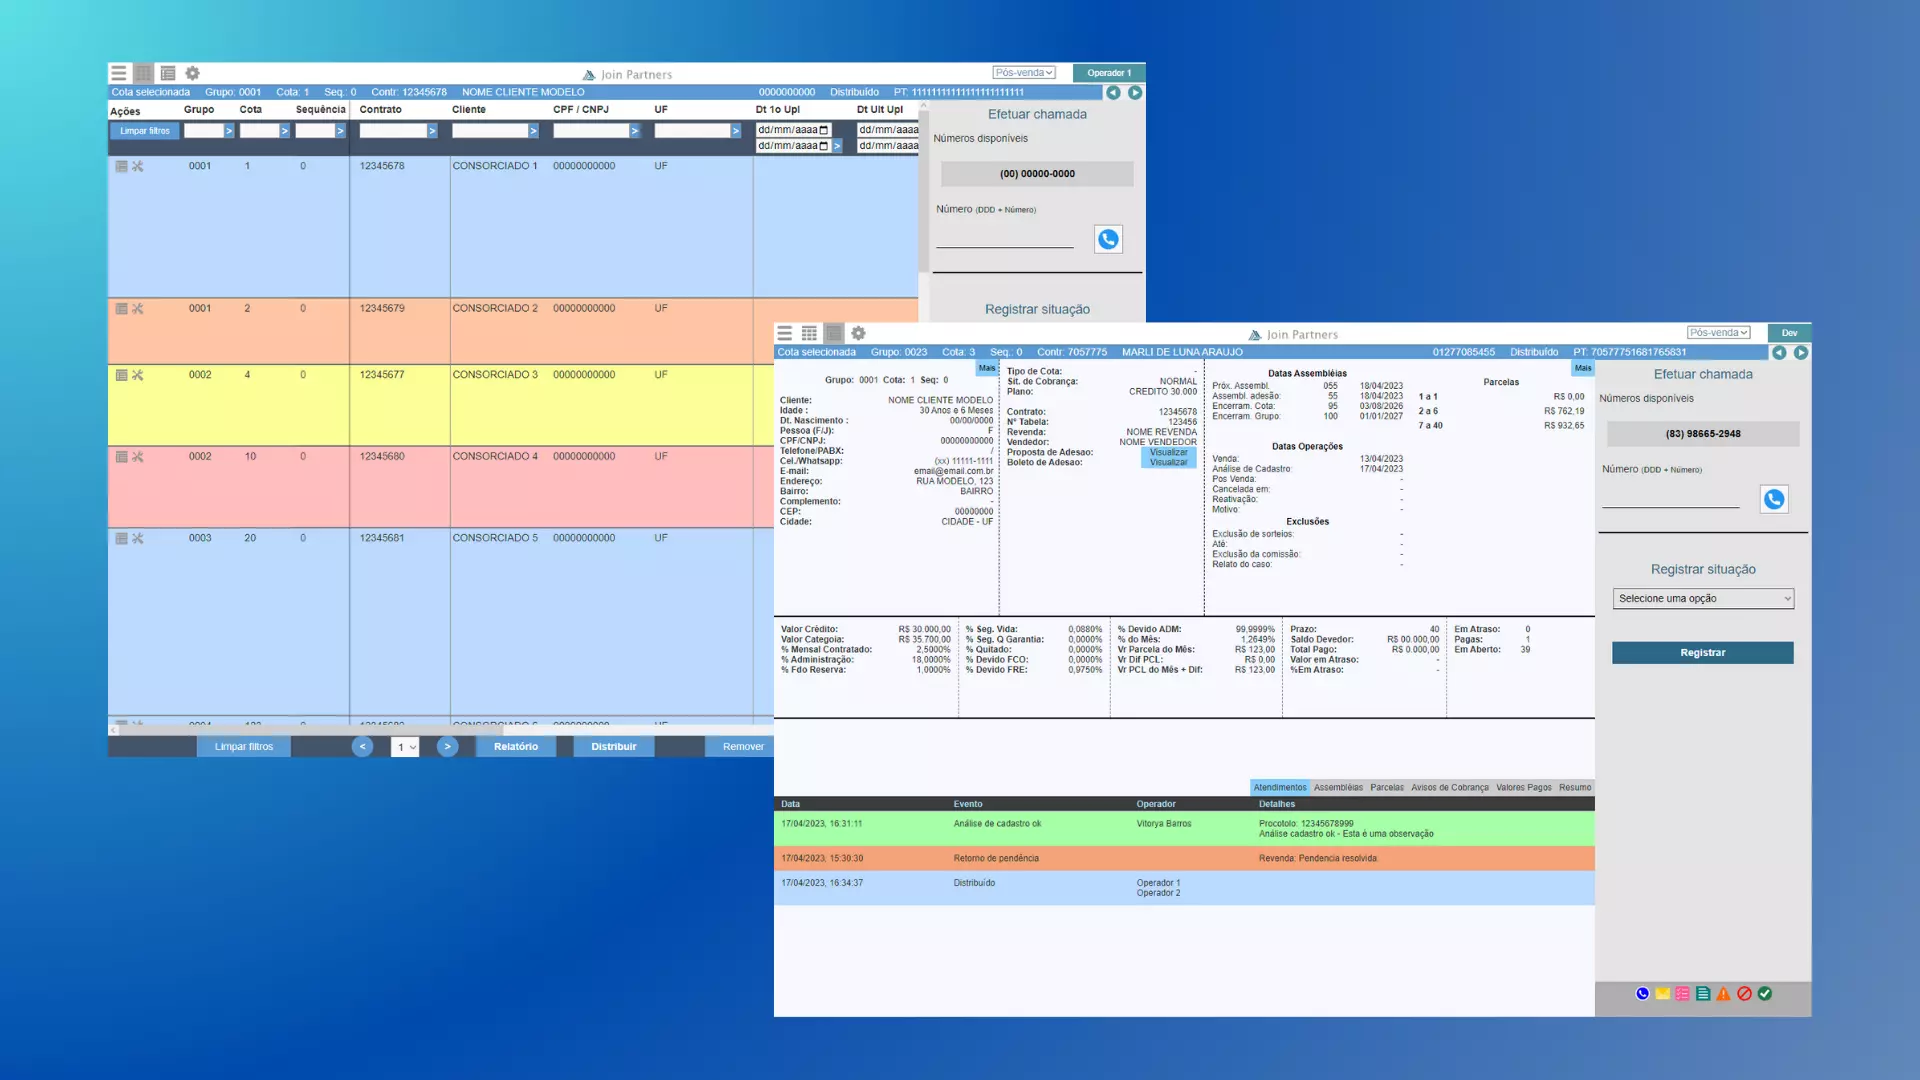
Task: Click Visualizar for Proposta de Adesão
Action: (x=1168, y=452)
